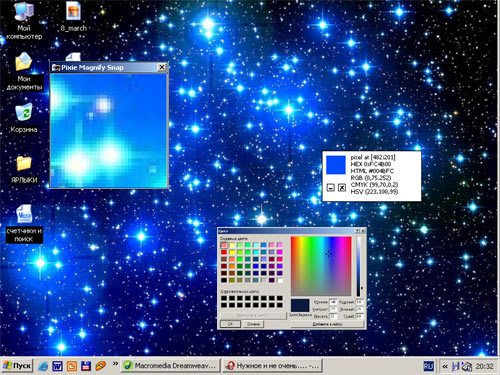The width and height of the screenshot is (500, 375).
Task: Click the tray icon left of the clock
Action: pyautogui.click(x=467, y=366)
